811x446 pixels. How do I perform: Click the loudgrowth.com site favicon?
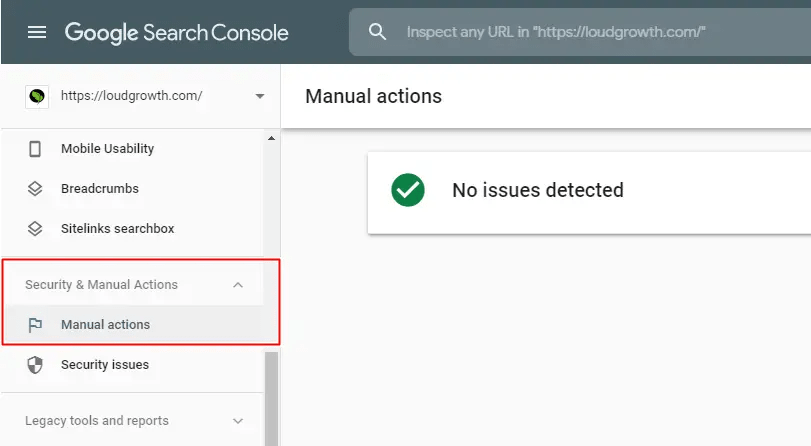[37, 96]
